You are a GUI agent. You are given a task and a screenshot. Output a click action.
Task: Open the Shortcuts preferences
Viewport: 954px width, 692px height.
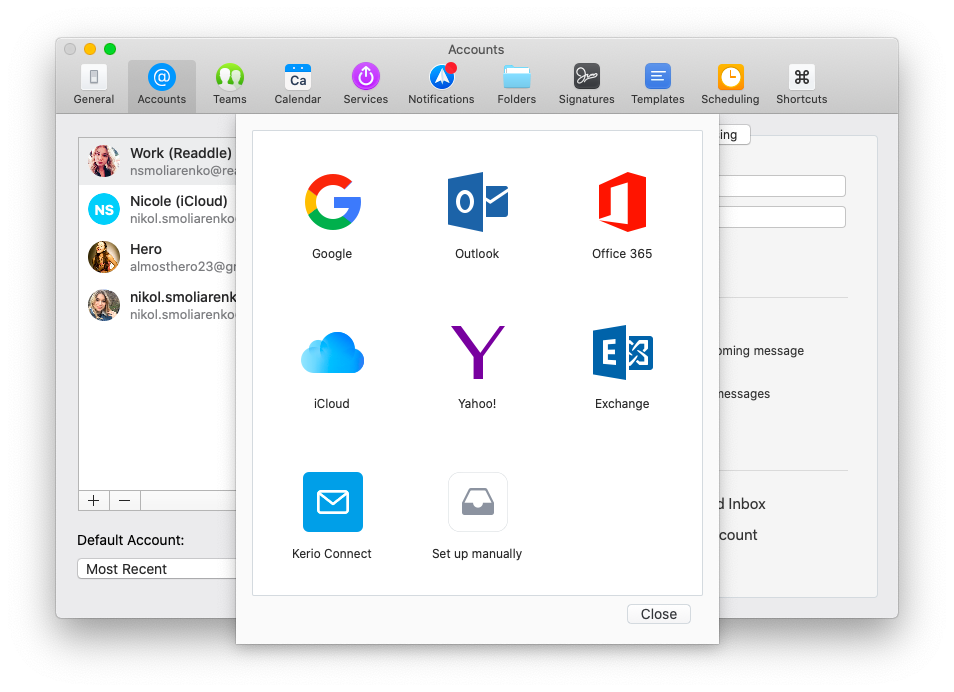(x=801, y=85)
